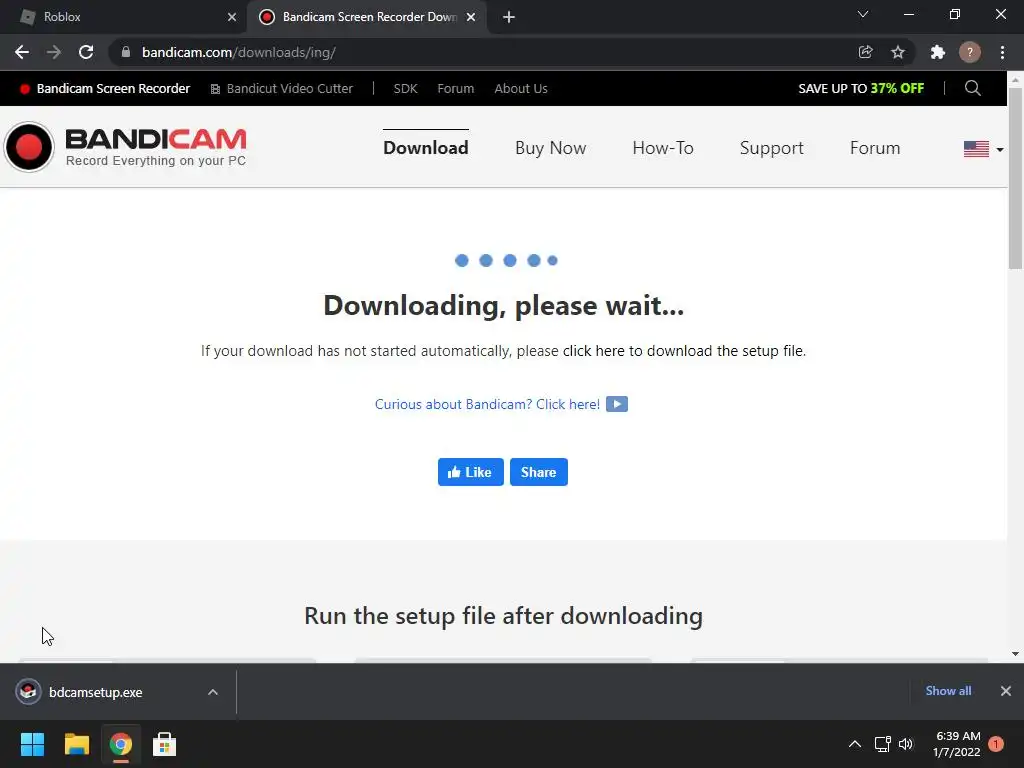
Task: Reload the Bandicam page
Action: 86,52
